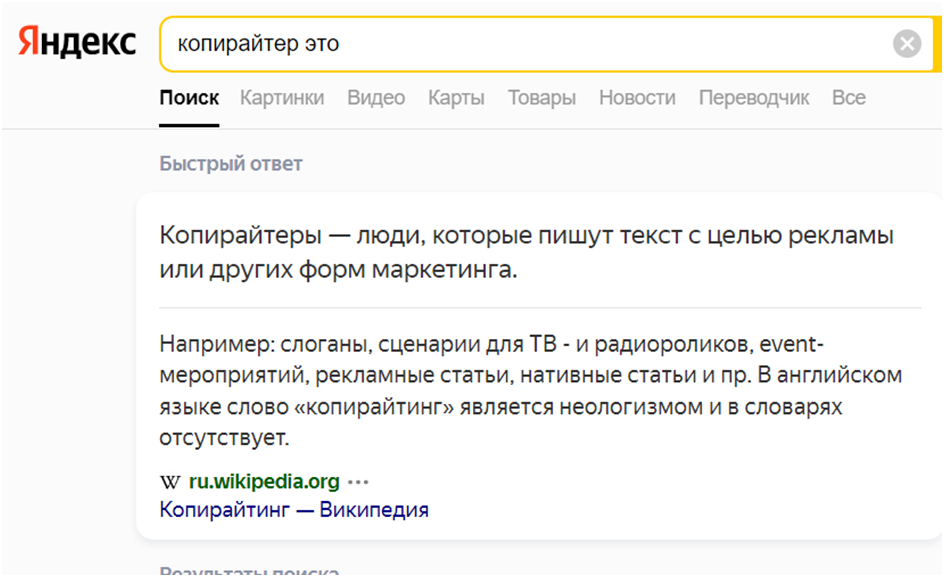Image resolution: width=944 pixels, height=577 pixels.
Task: Click the Яндекс logo
Action: pyautogui.click(x=77, y=43)
